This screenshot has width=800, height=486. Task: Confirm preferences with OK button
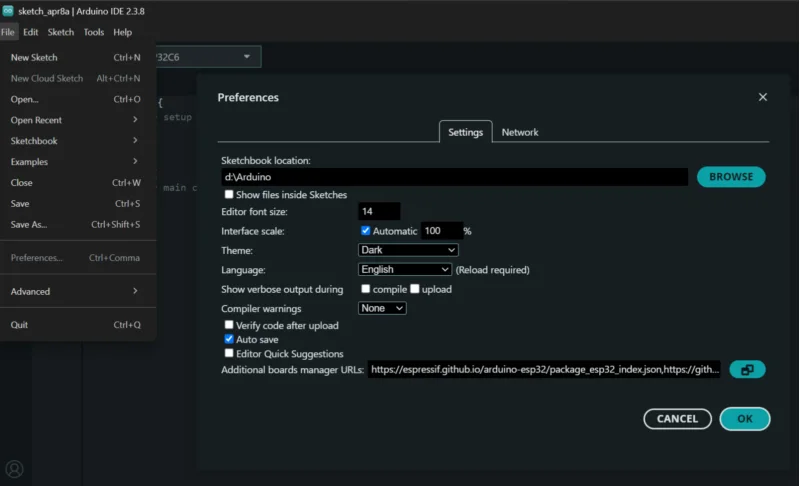click(x=744, y=419)
